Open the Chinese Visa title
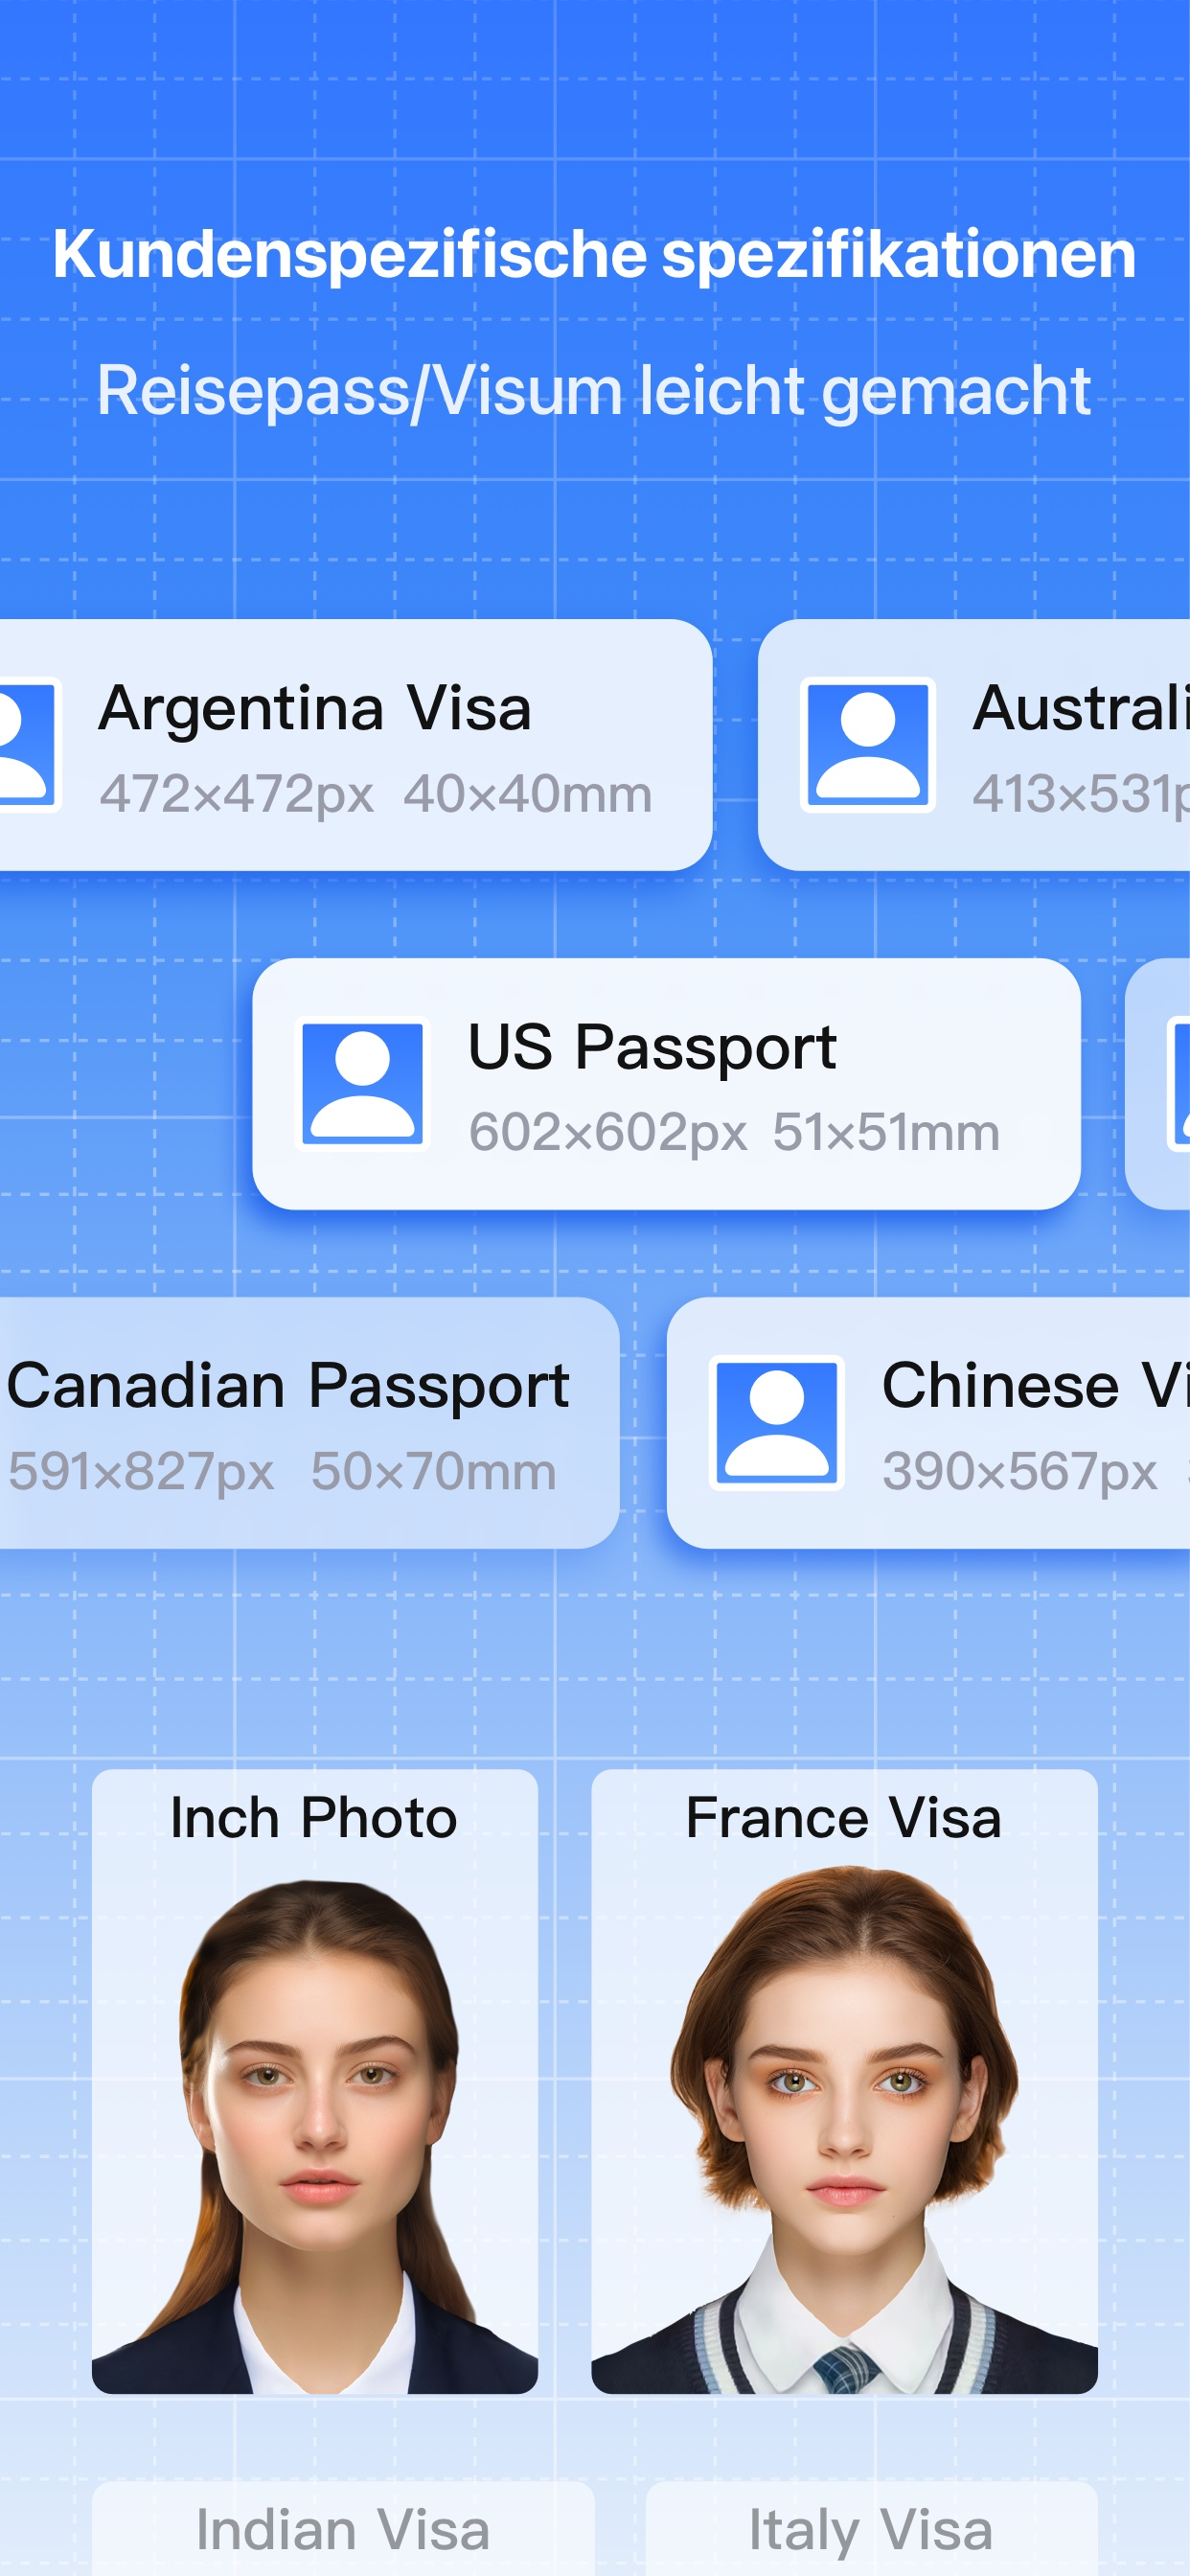Viewport: 1190px width, 2576px height. click(1035, 1386)
